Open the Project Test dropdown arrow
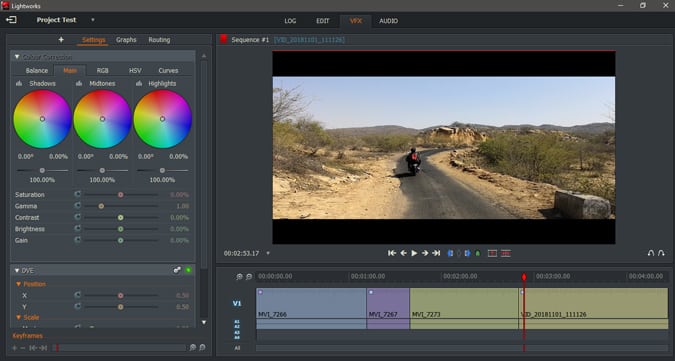 [x=93, y=20]
